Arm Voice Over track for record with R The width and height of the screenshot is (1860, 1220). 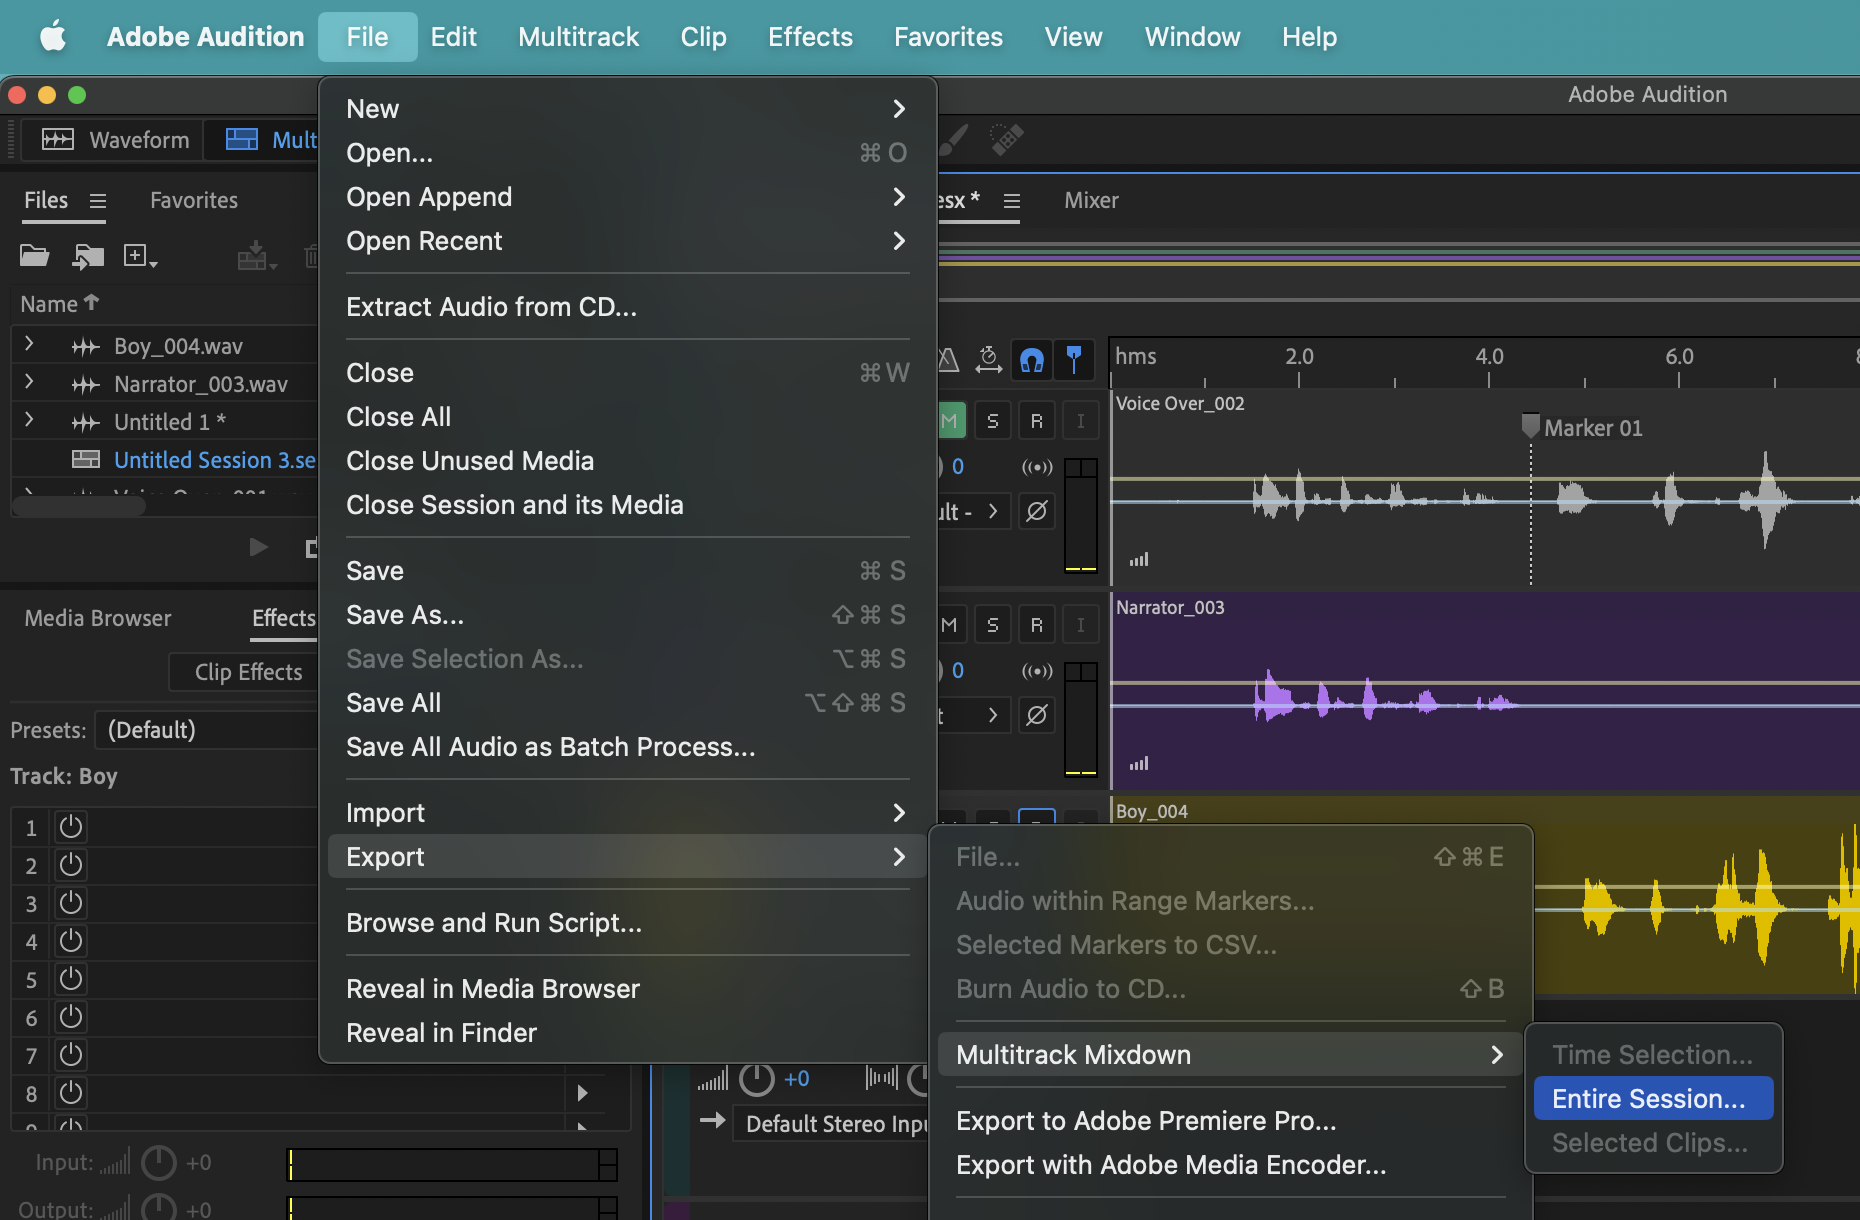[1037, 421]
